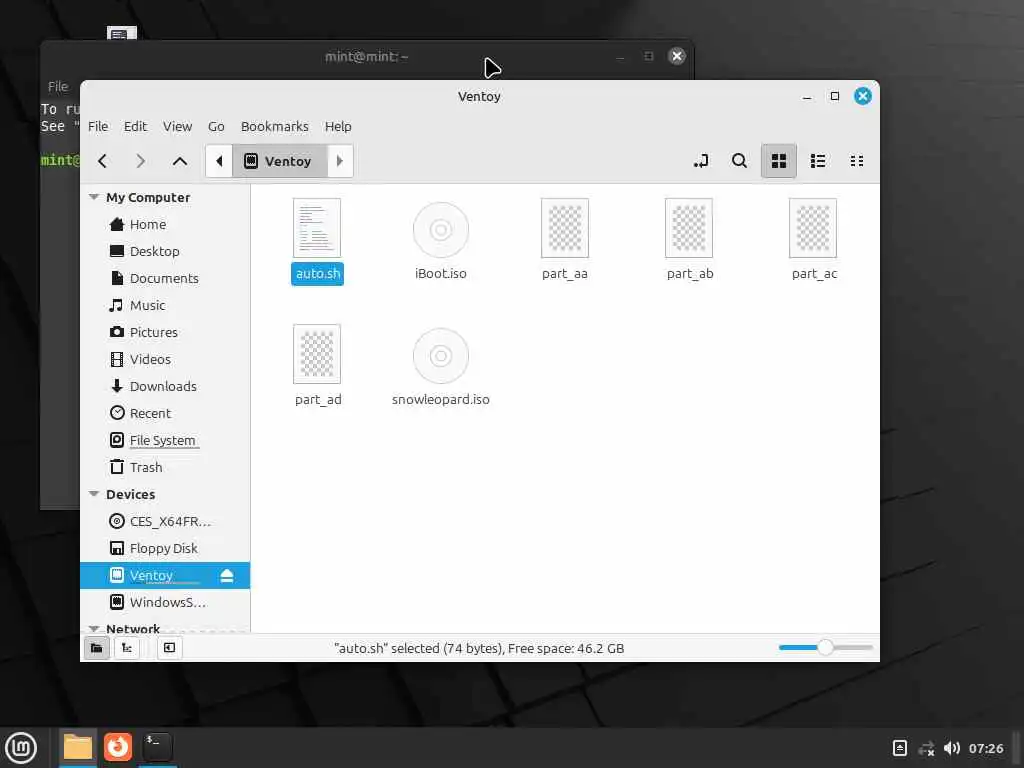
Task: Select the part_aa file
Action: pos(565,241)
